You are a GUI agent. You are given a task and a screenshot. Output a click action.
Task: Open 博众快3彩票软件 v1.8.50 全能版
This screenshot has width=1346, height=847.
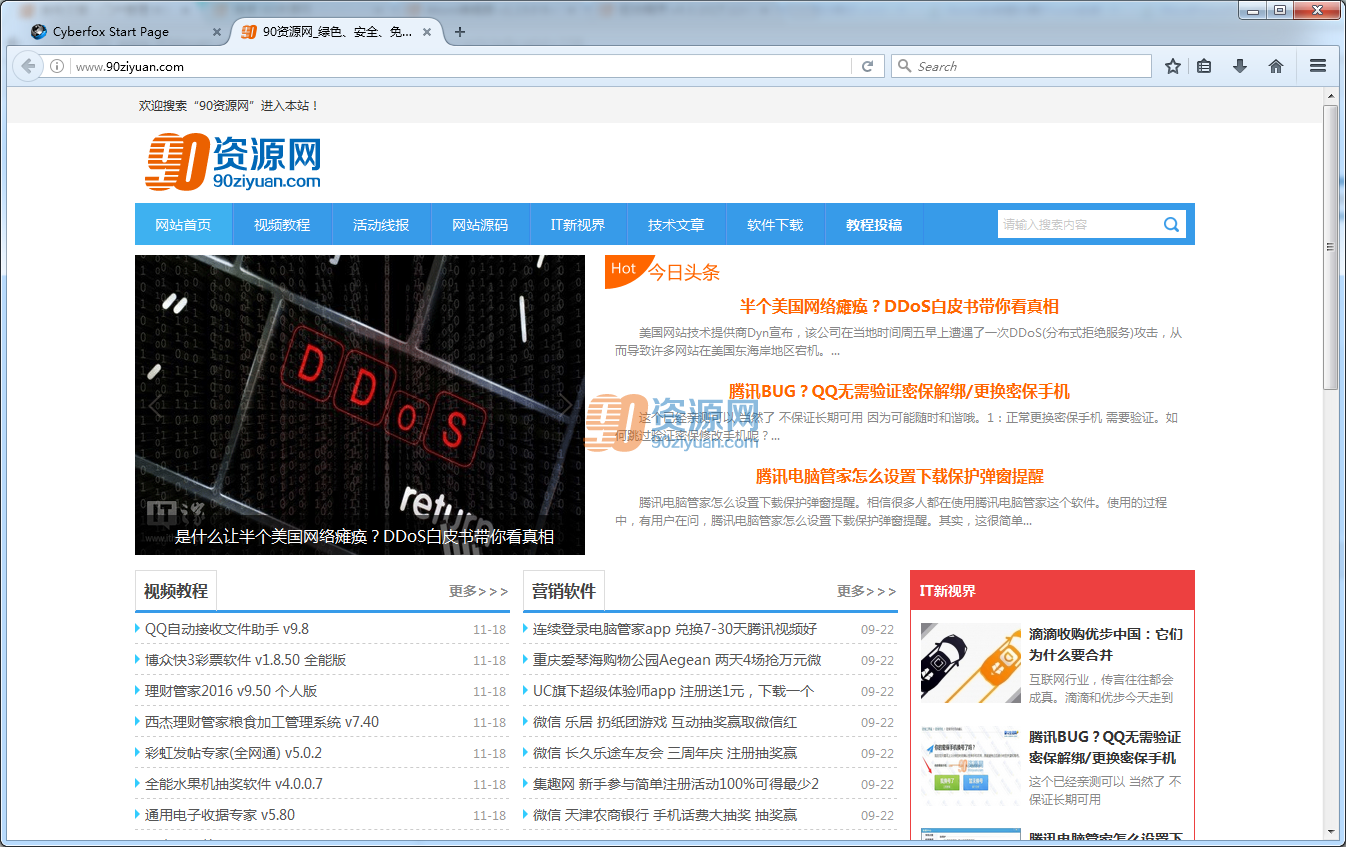coord(245,660)
